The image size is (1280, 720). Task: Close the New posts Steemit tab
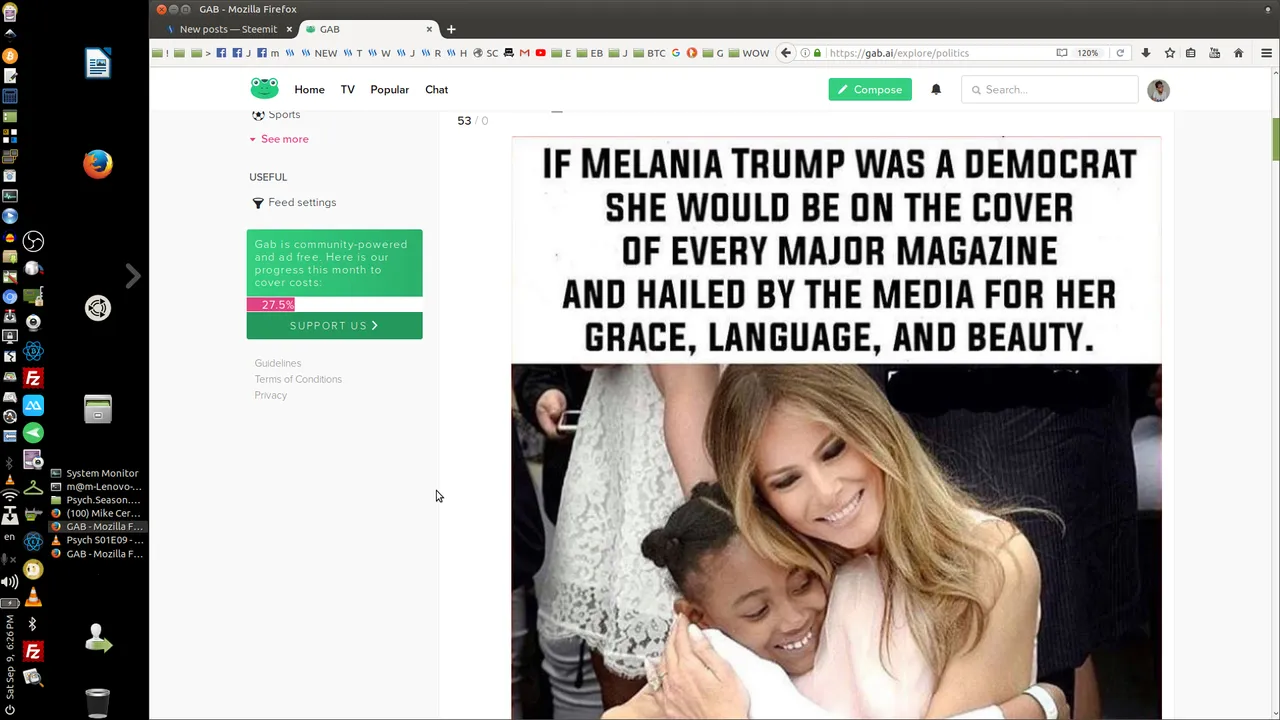pos(289,29)
